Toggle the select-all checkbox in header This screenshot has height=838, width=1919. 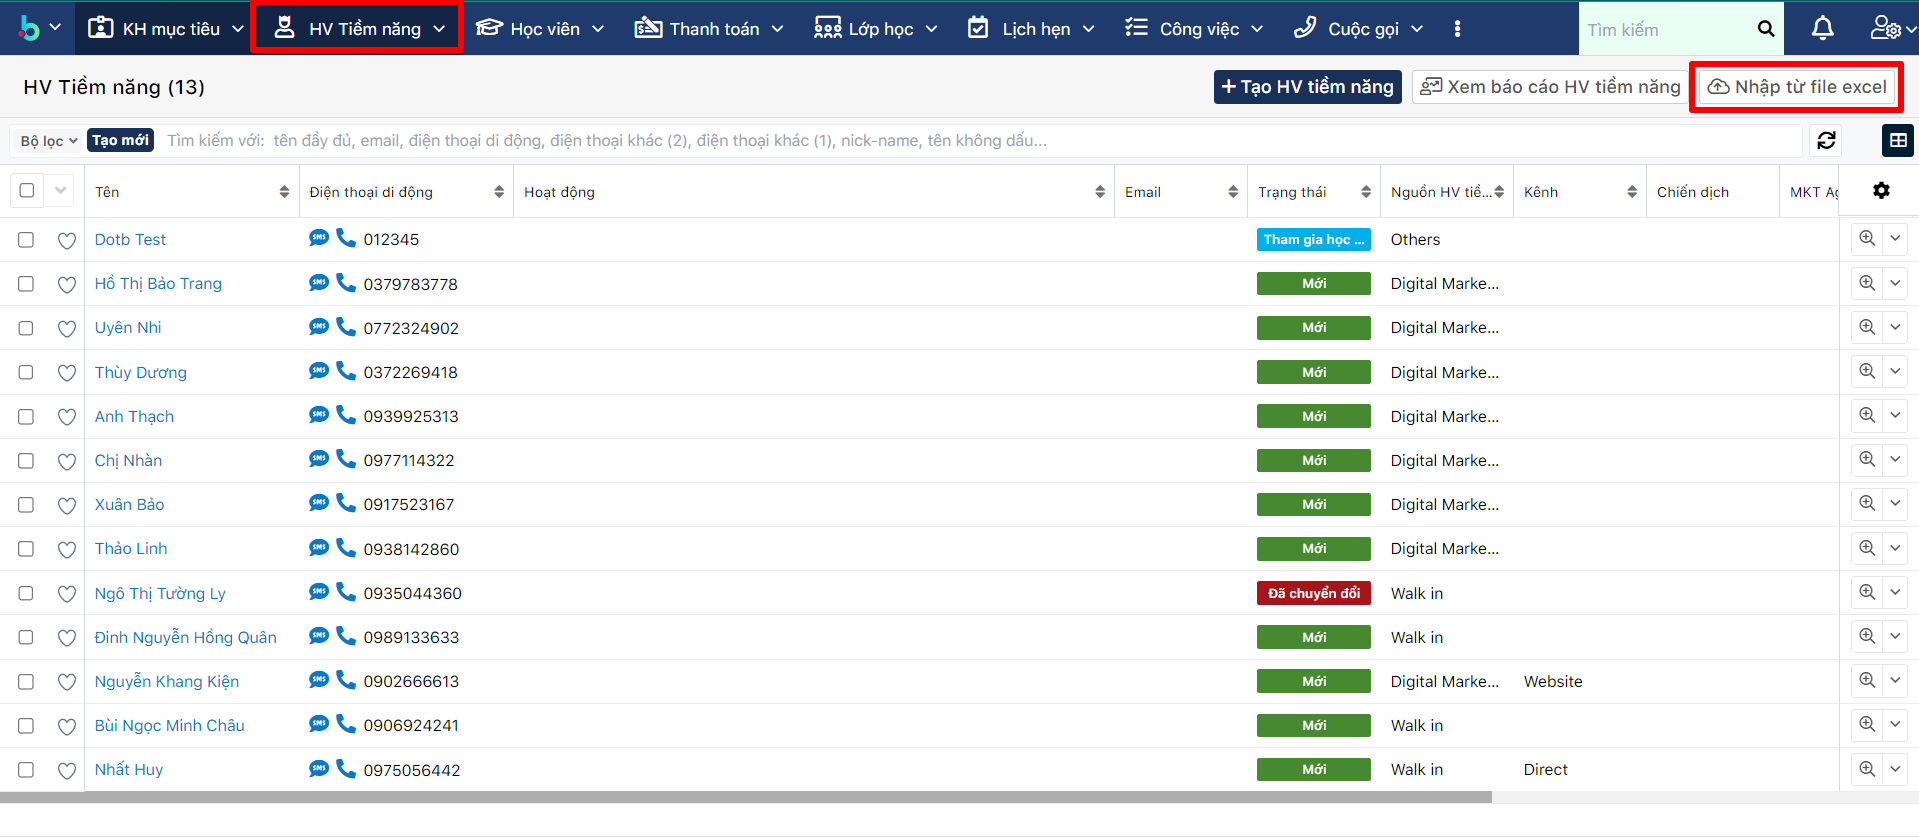point(27,191)
